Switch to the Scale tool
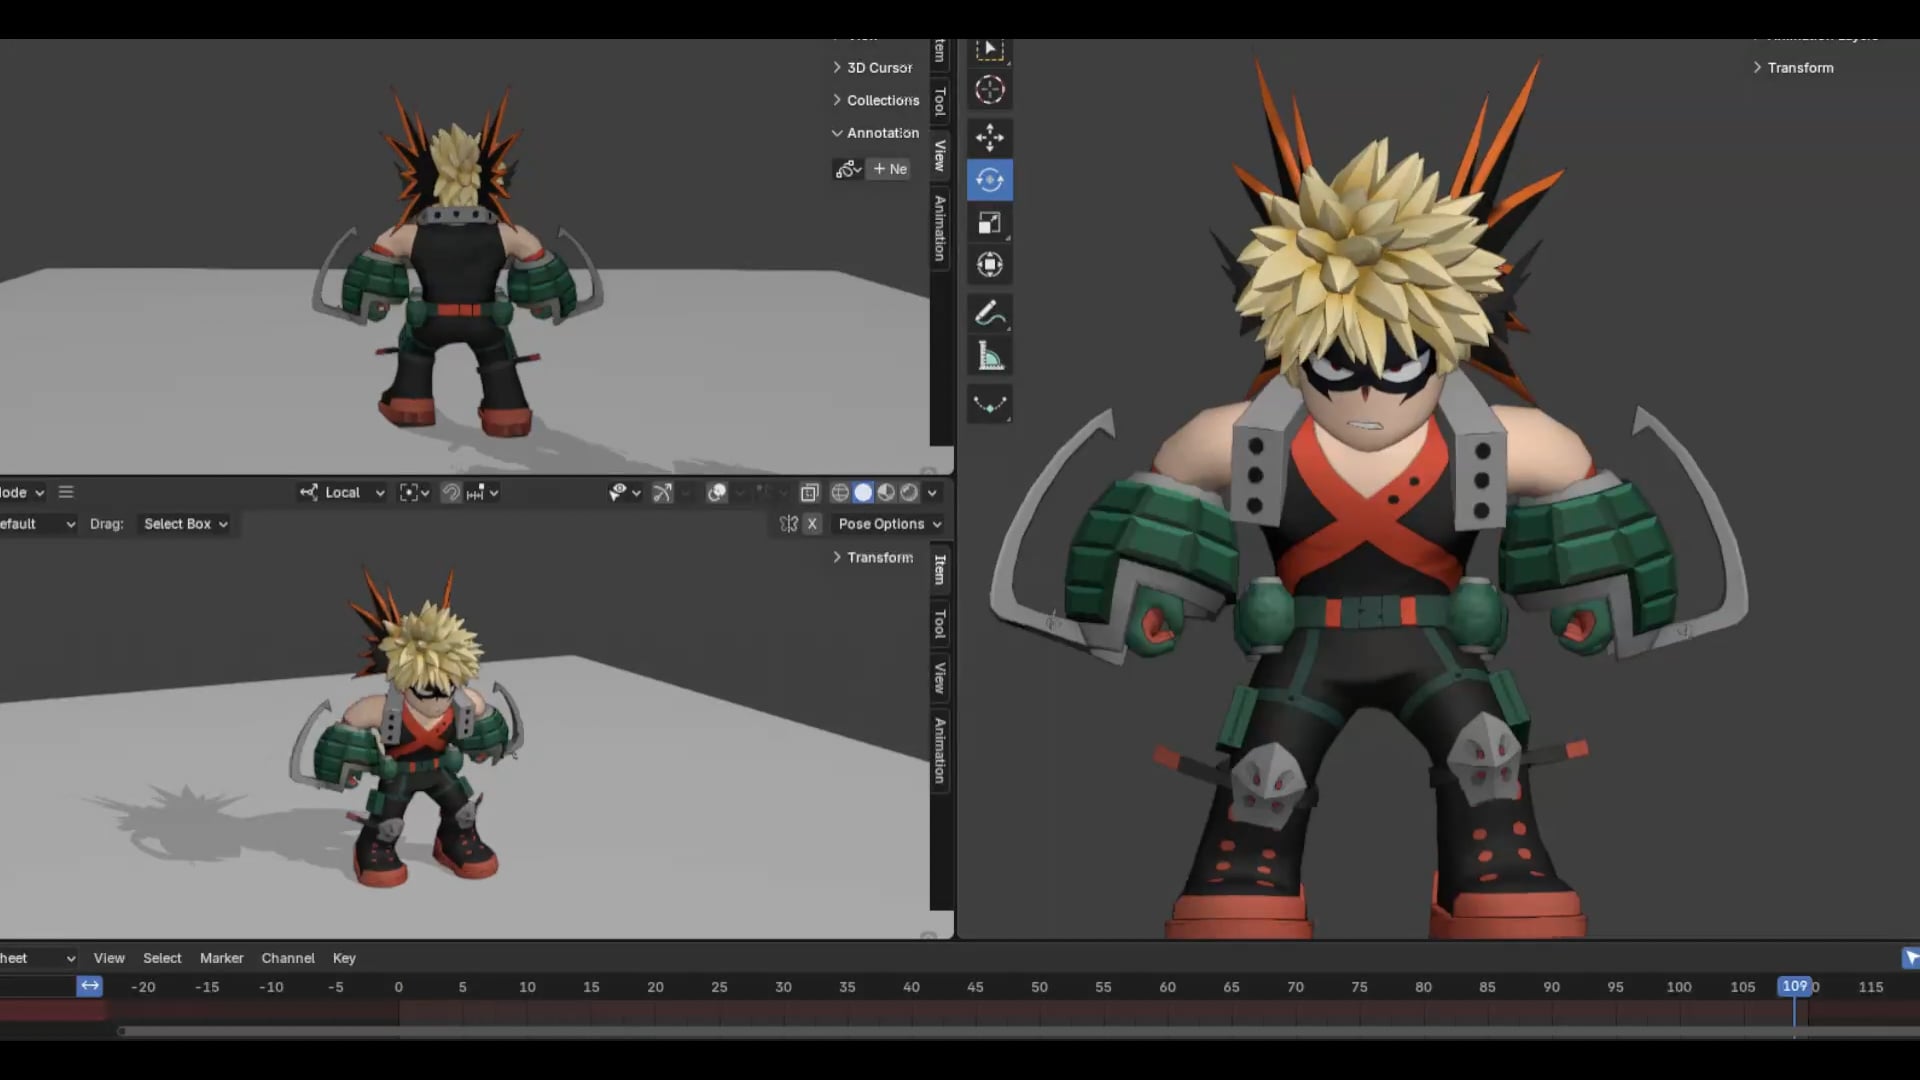 coord(989,222)
